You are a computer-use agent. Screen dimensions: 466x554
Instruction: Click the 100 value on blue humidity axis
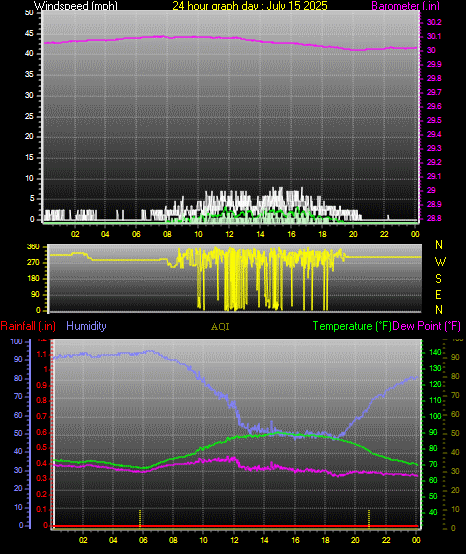coord(17,341)
